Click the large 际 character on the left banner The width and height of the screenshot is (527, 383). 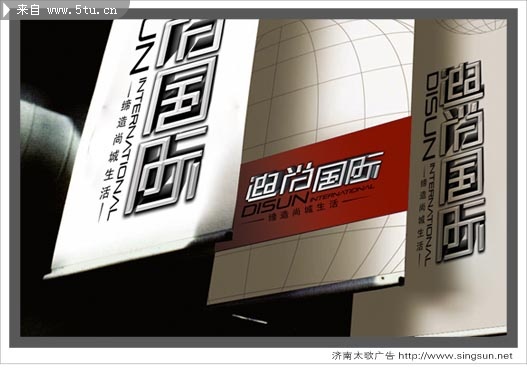click(x=165, y=176)
